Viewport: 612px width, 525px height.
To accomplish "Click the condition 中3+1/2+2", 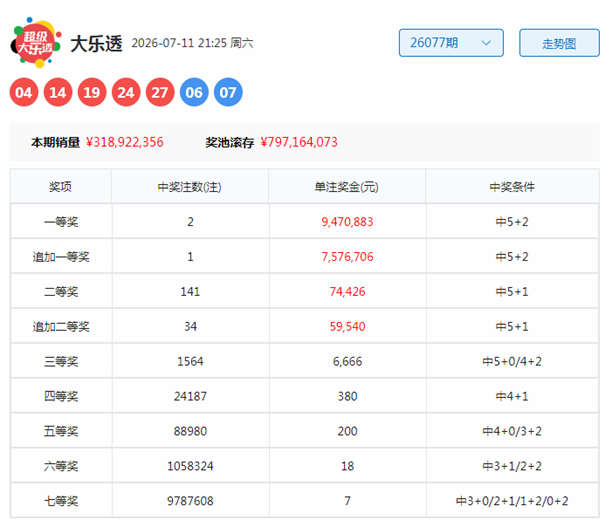I will (x=512, y=466).
